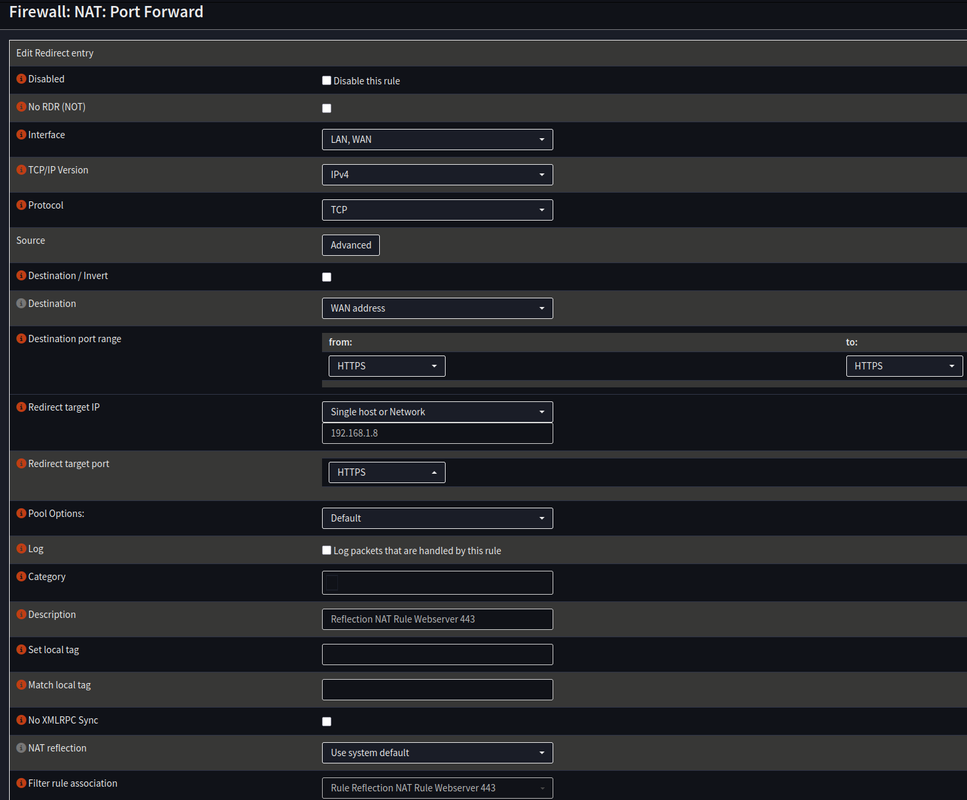
Task: Click the 'Edit Redirect entry' section header
Action: (55, 53)
